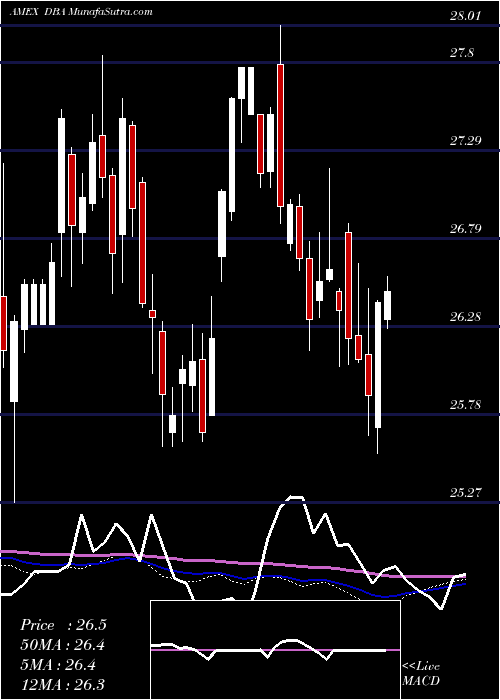Click the tall red candle reaching 27.8
500x700 pixels.
point(280,135)
